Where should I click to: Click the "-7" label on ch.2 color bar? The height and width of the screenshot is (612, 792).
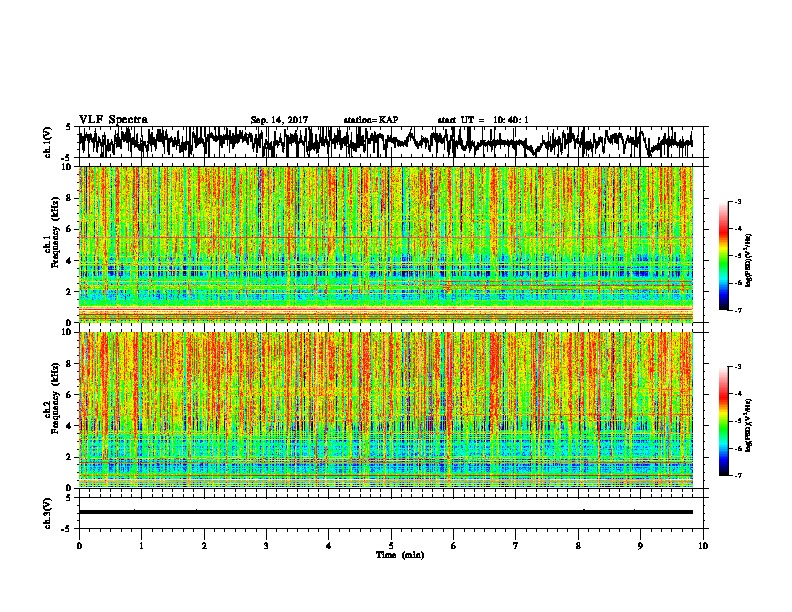pos(738,475)
